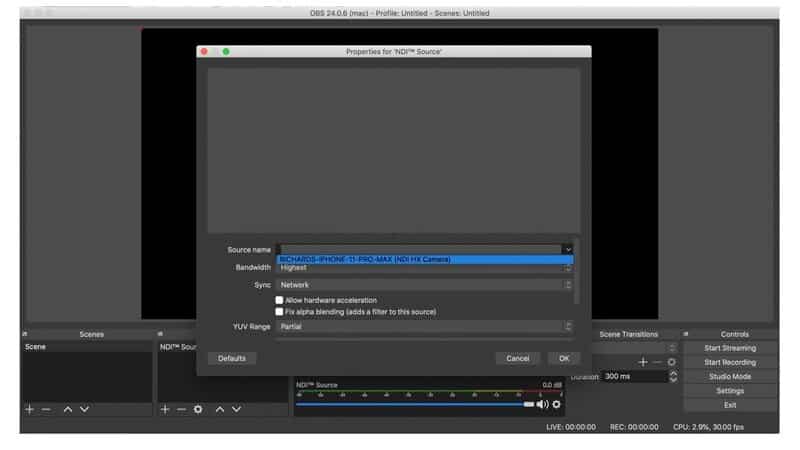Click REC 00:00:00 status text

(634, 427)
